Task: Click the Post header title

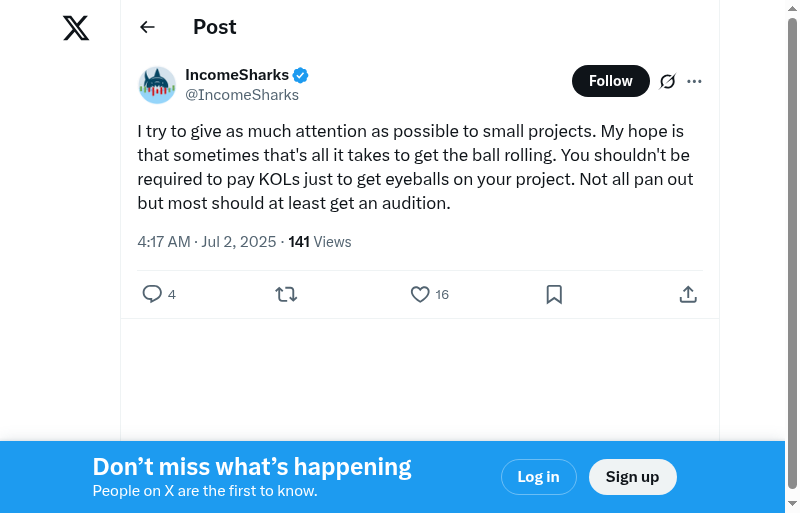Action: [x=215, y=27]
